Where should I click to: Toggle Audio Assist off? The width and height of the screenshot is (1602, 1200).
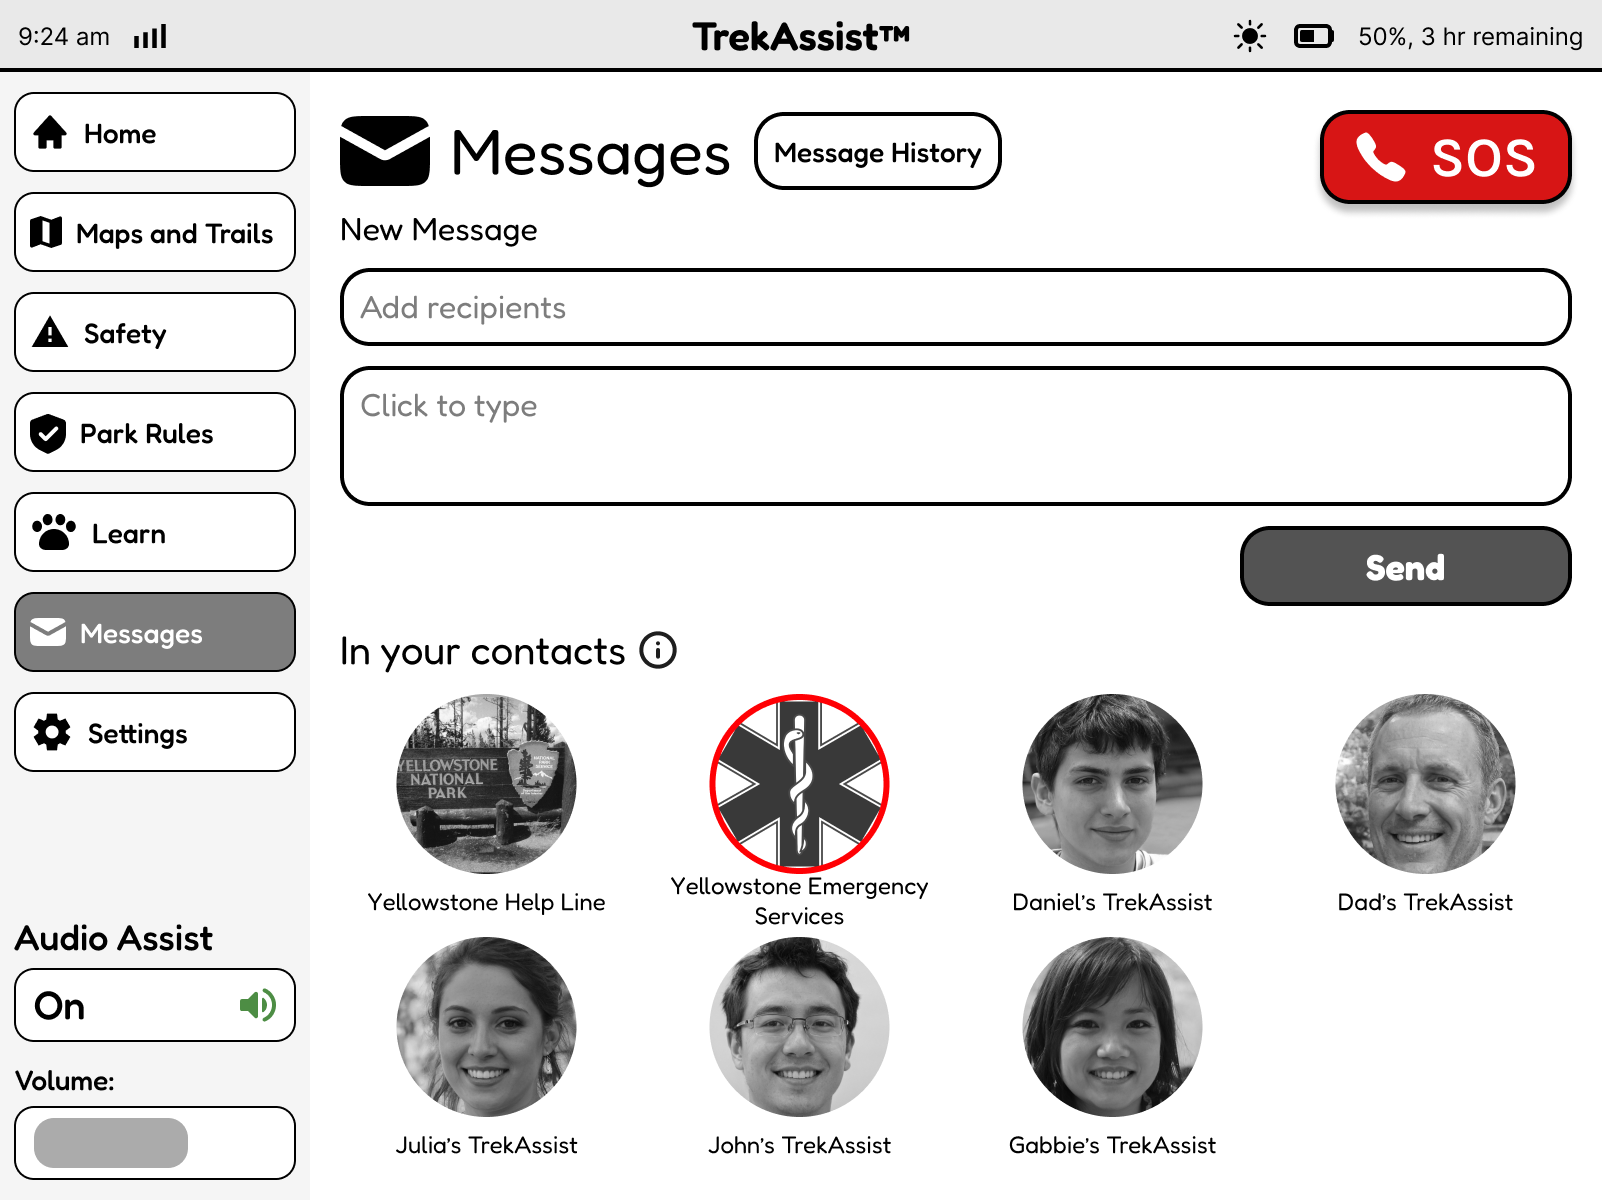(155, 1005)
